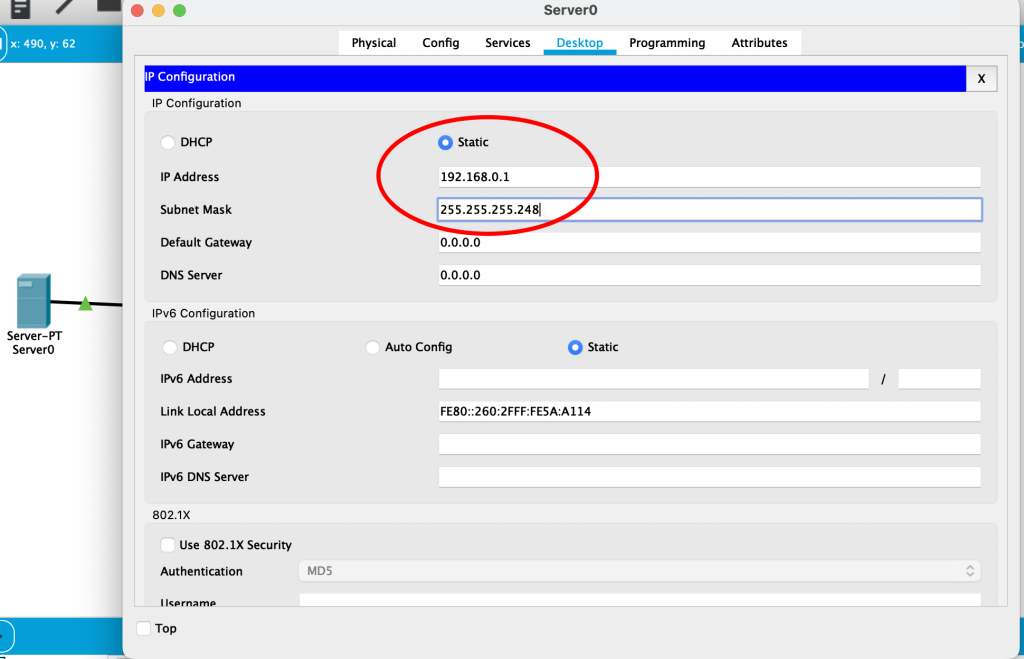Switch to the Physical tab
Viewport: 1024px width, 659px height.
[x=374, y=43]
